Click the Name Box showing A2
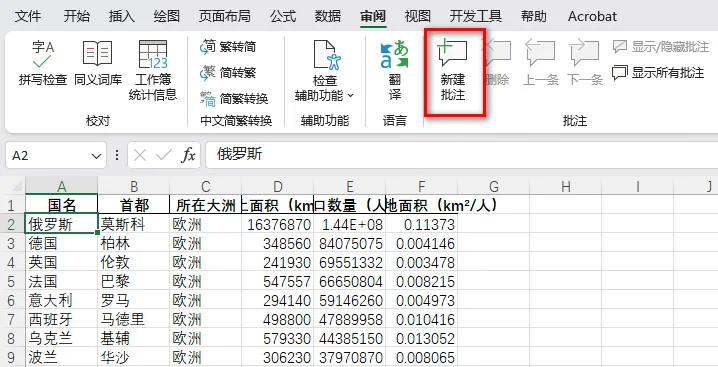 coord(48,156)
